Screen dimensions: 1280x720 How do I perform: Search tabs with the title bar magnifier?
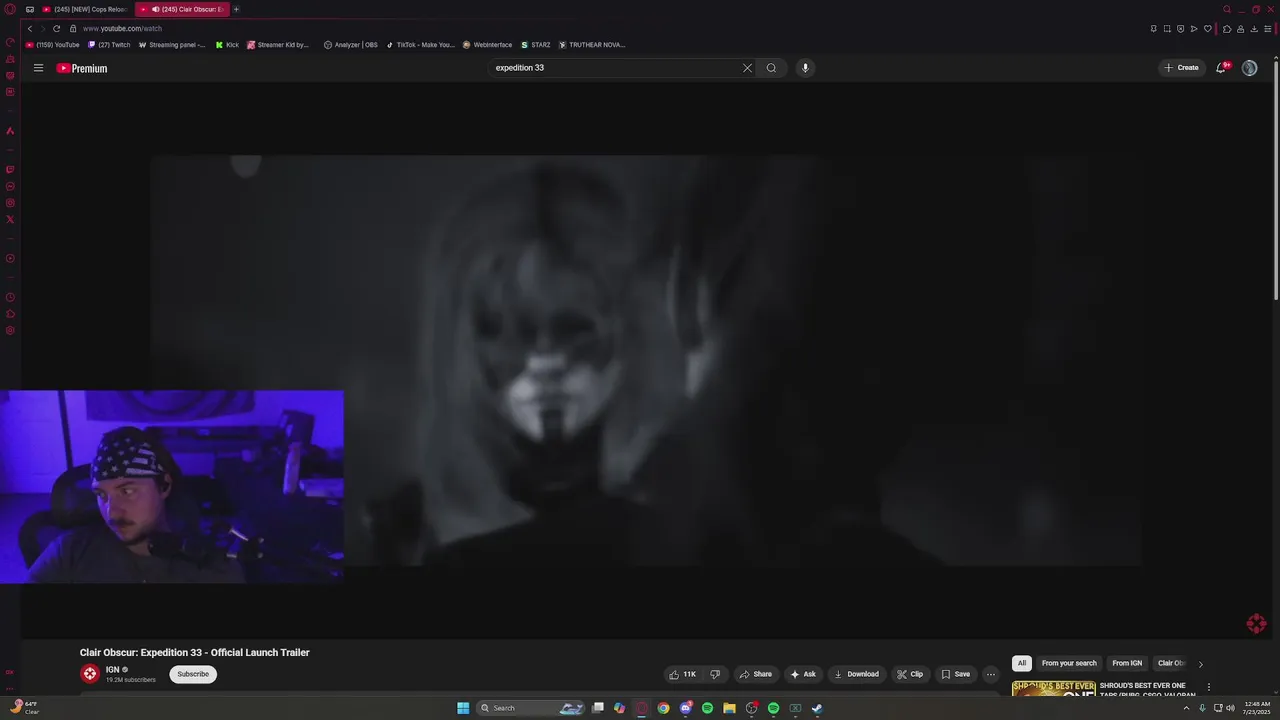(1227, 9)
